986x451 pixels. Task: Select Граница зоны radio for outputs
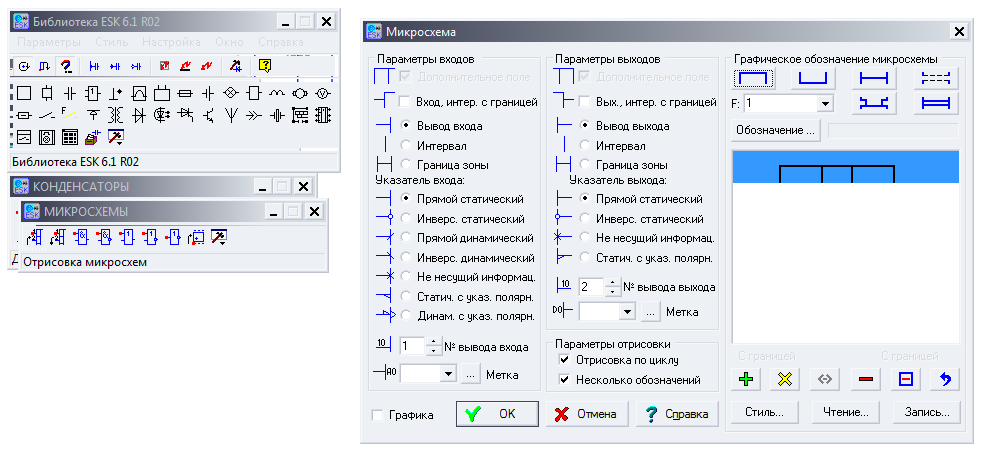tap(585, 164)
